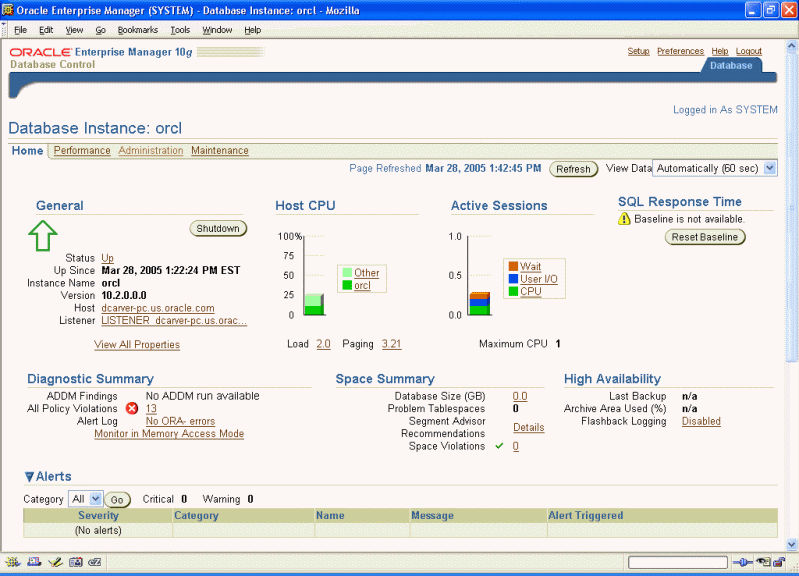Click the online/offline connection status icon

click(743, 563)
